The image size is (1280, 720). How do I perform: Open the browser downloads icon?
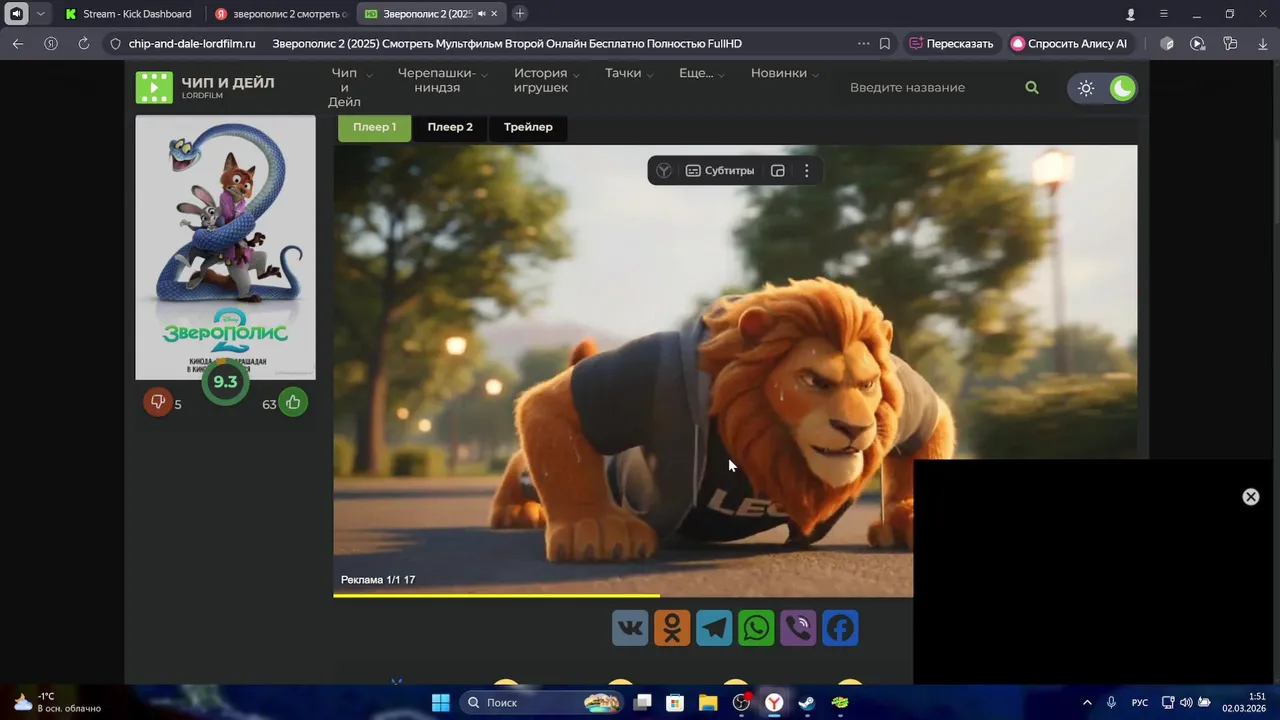(x=1263, y=44)
